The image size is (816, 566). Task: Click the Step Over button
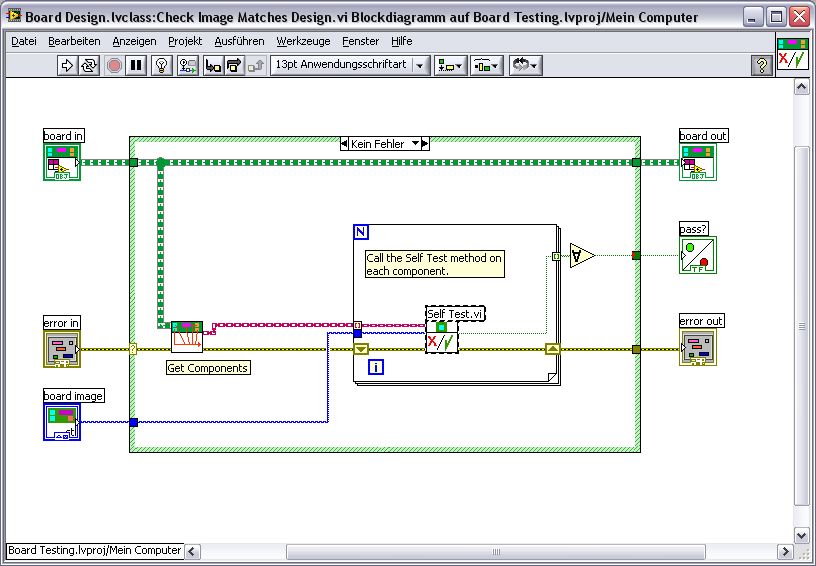pyautogui.click(x=235, y=66)
